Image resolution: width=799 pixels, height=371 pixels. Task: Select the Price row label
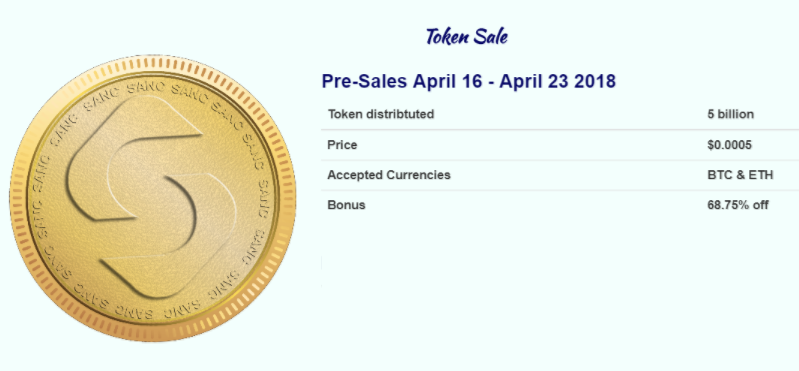[x=342, y=145]
